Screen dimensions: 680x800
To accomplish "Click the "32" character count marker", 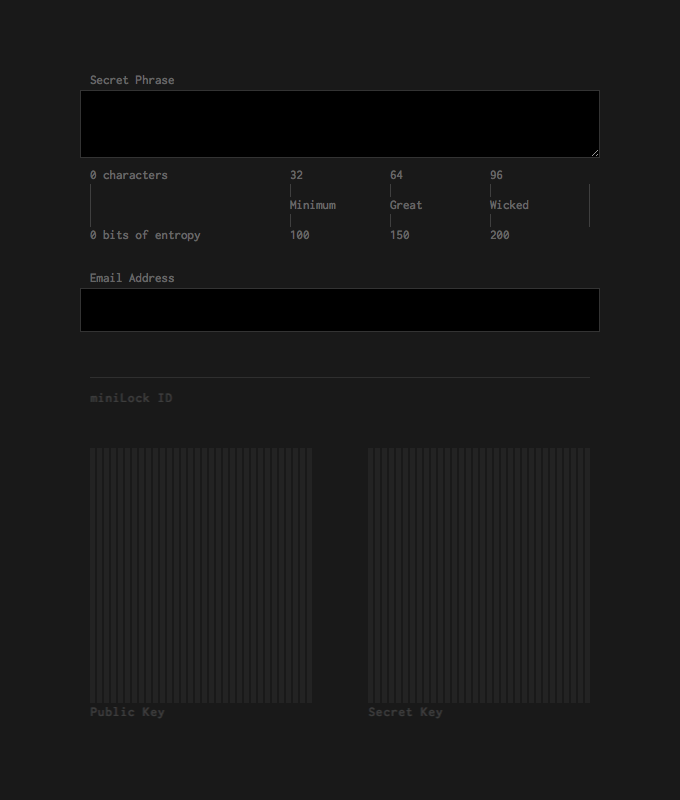I will click(x=296, y=175).
